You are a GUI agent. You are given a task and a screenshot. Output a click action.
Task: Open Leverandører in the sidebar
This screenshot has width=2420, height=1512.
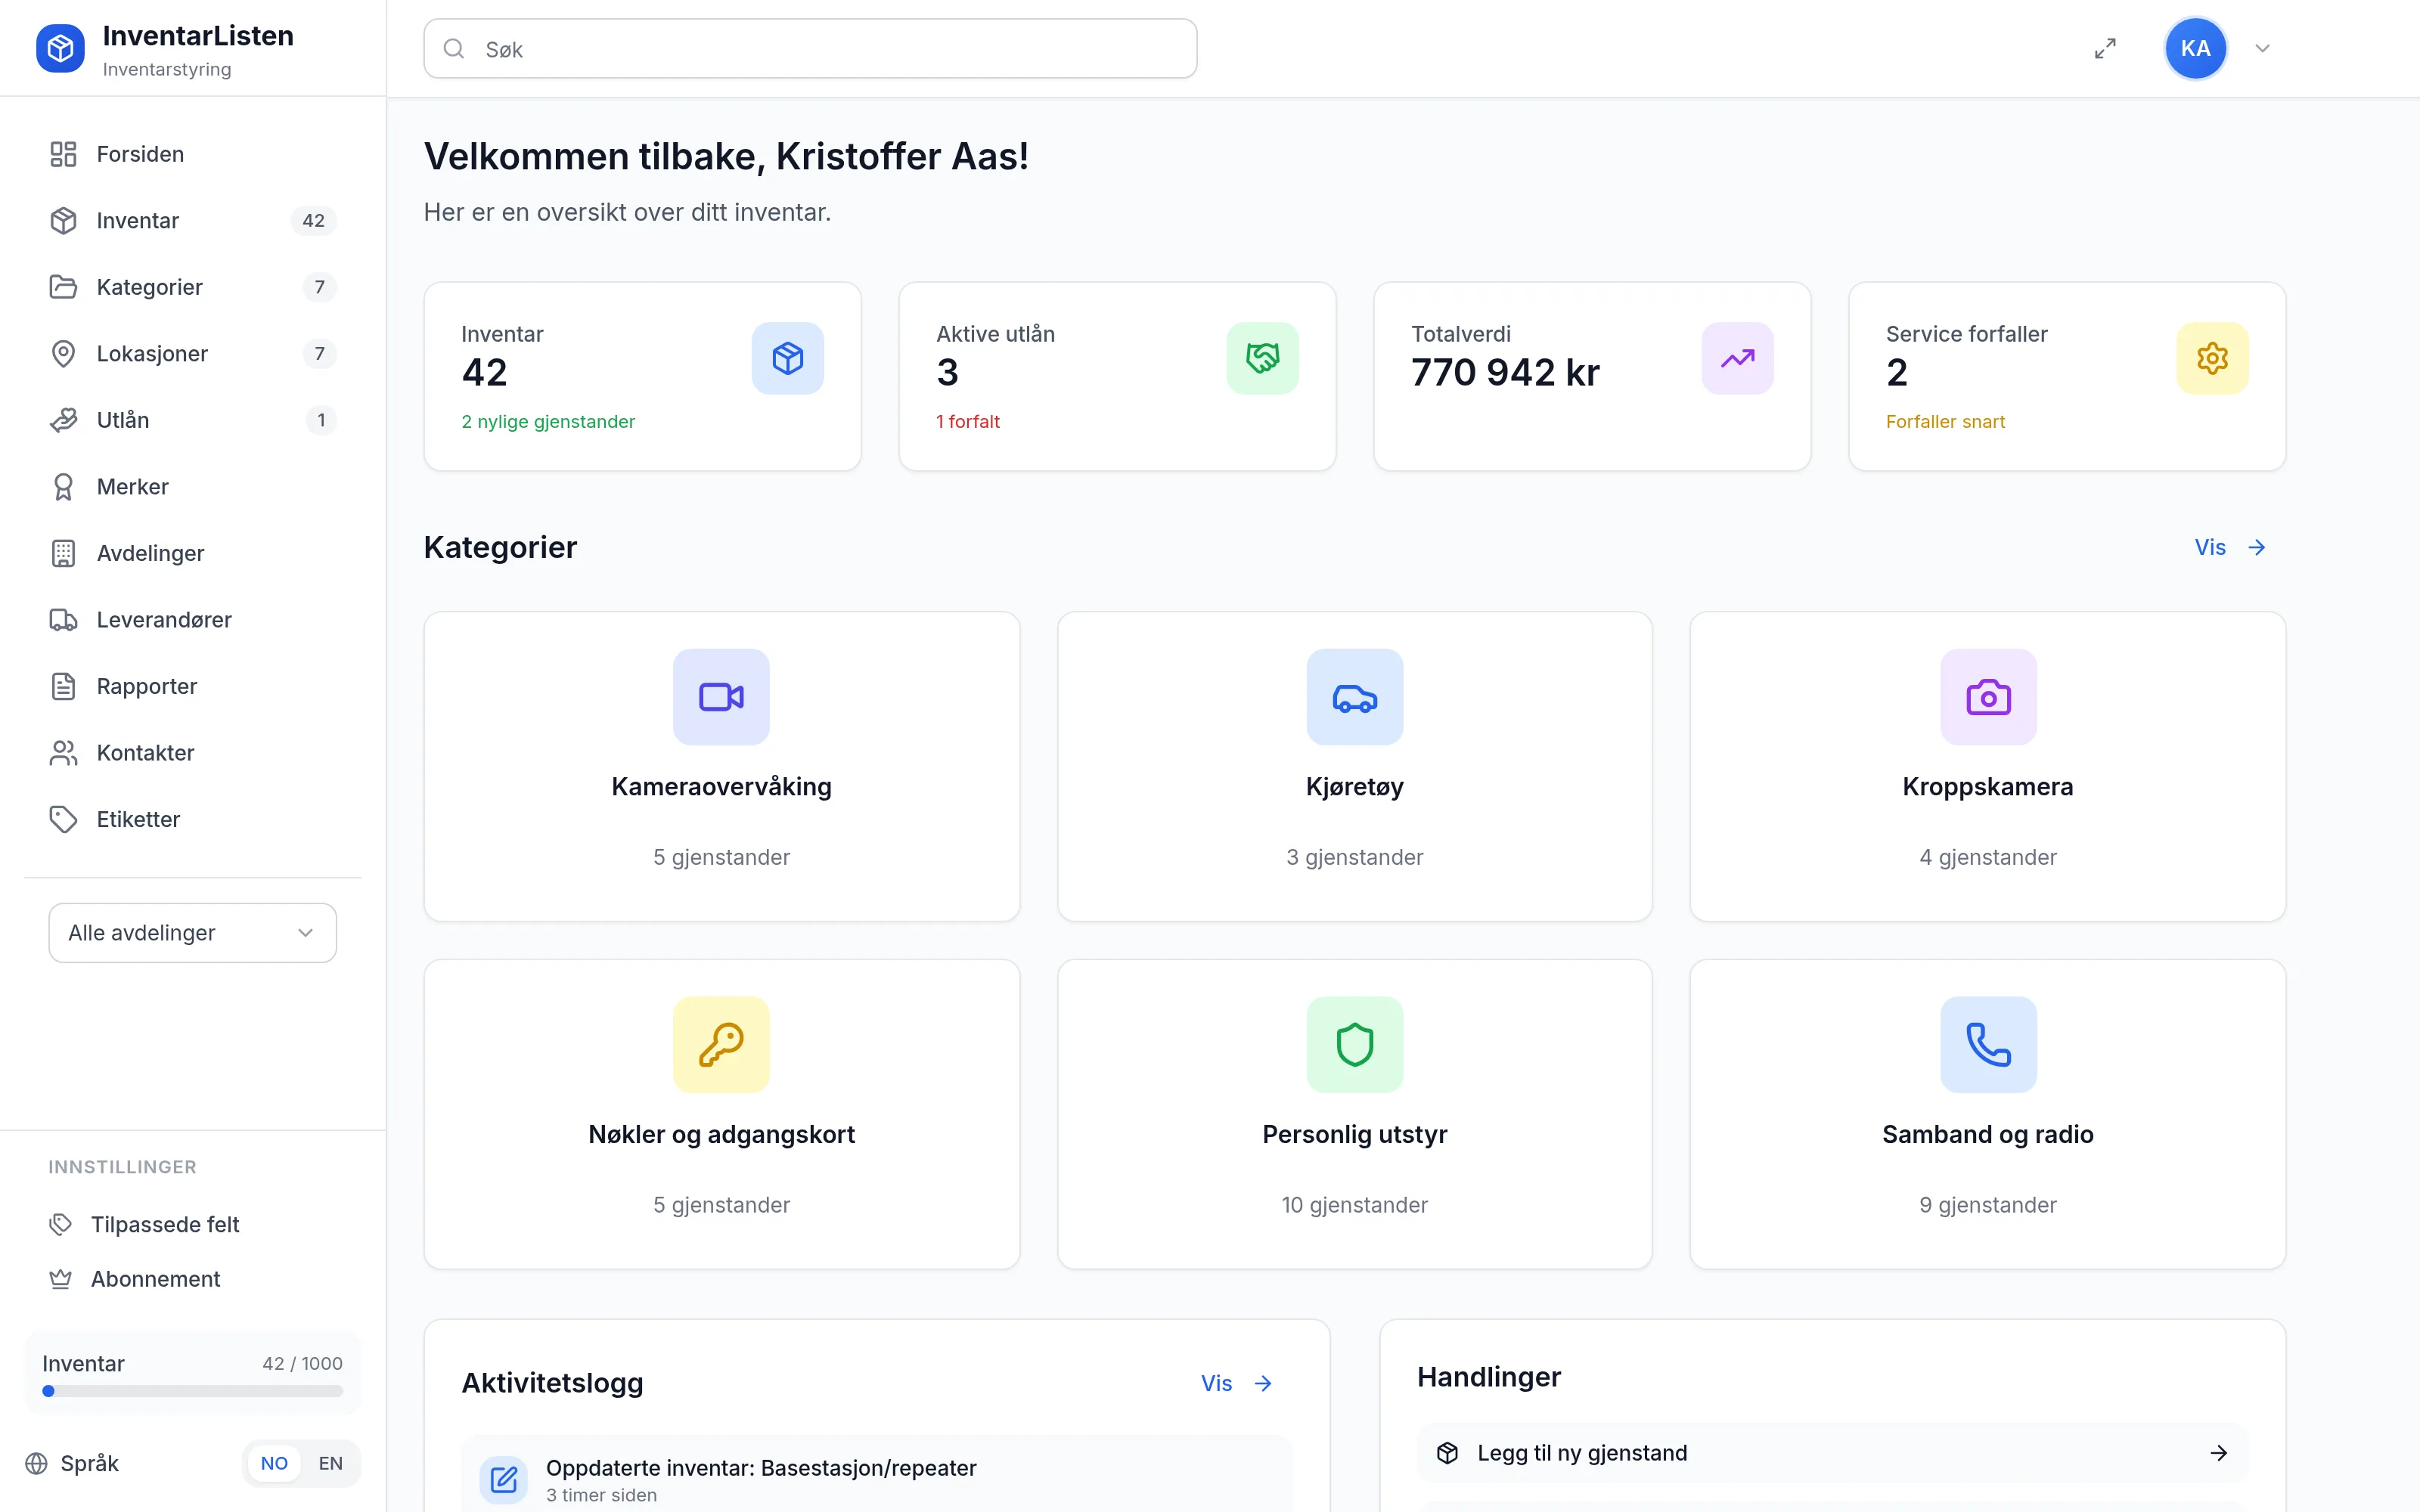(193, 620)
